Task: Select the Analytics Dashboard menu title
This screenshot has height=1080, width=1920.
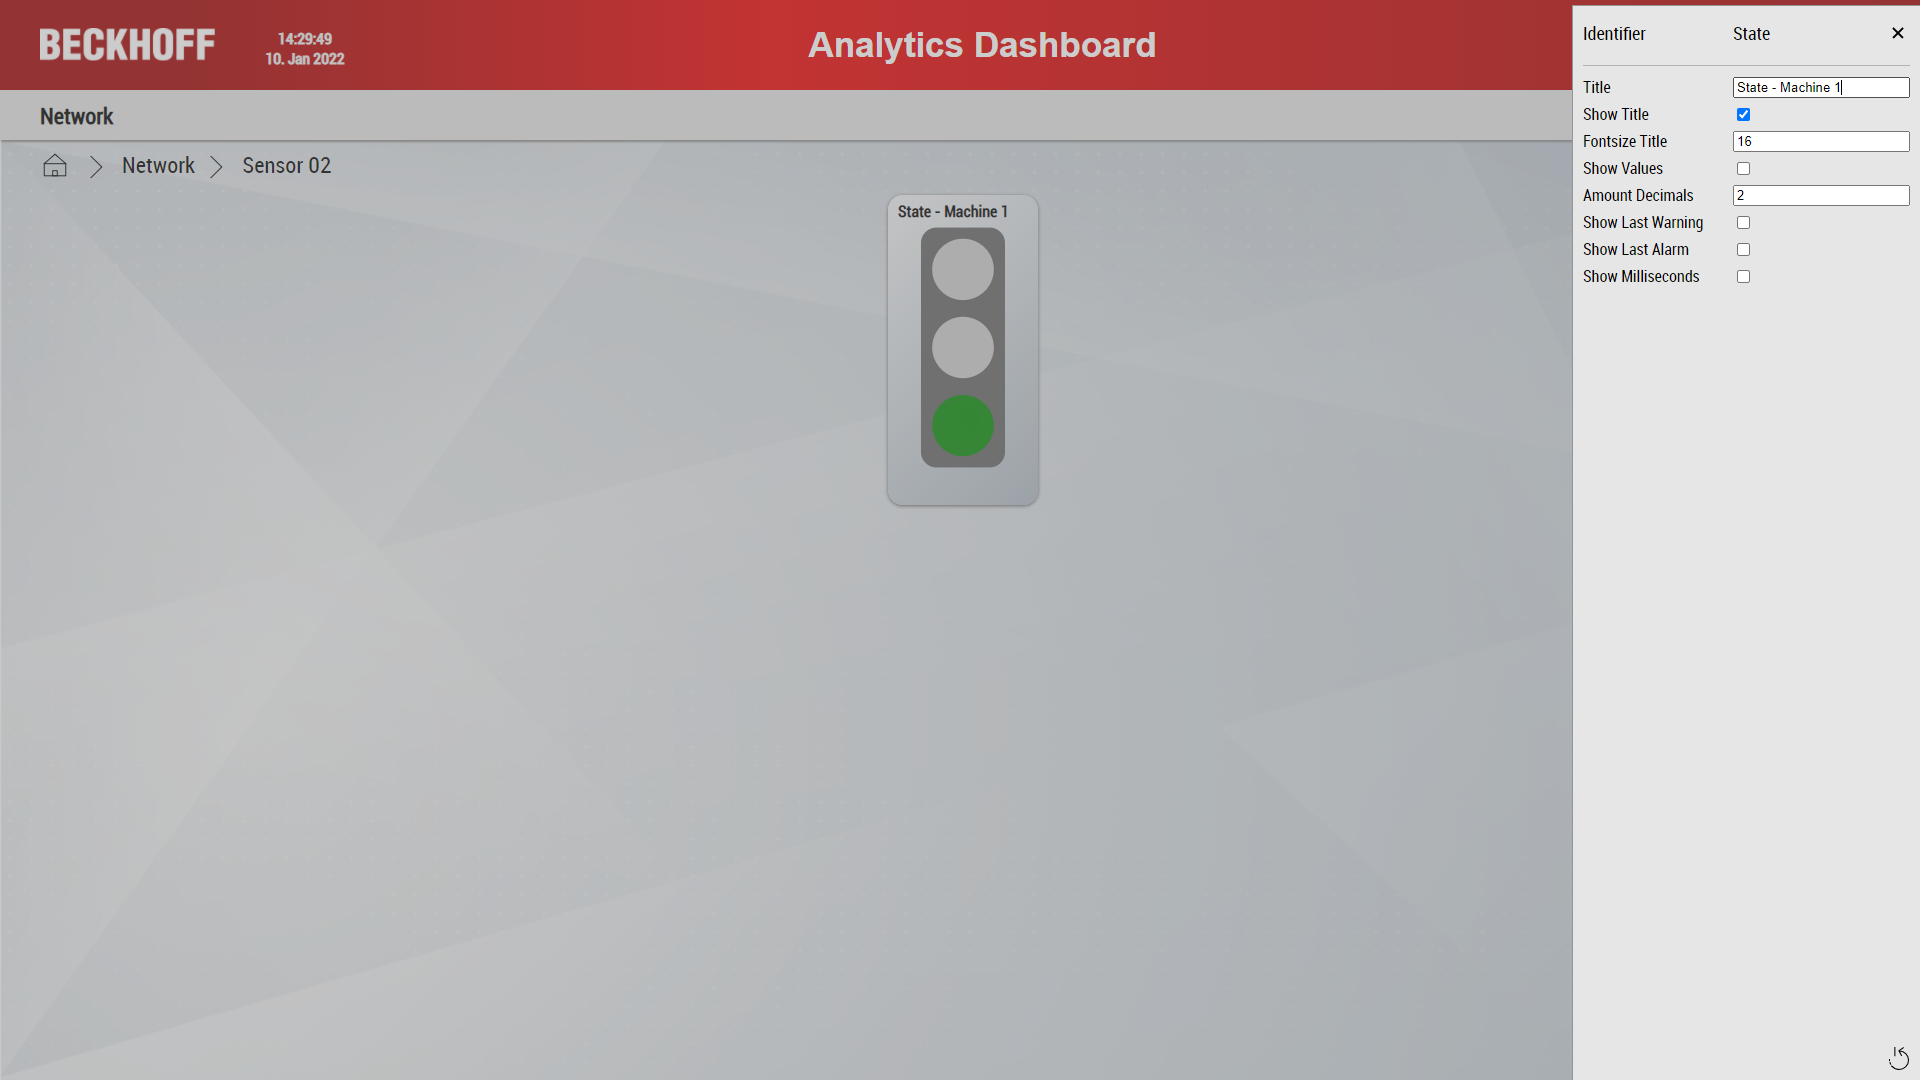Action: coord(982,44)
